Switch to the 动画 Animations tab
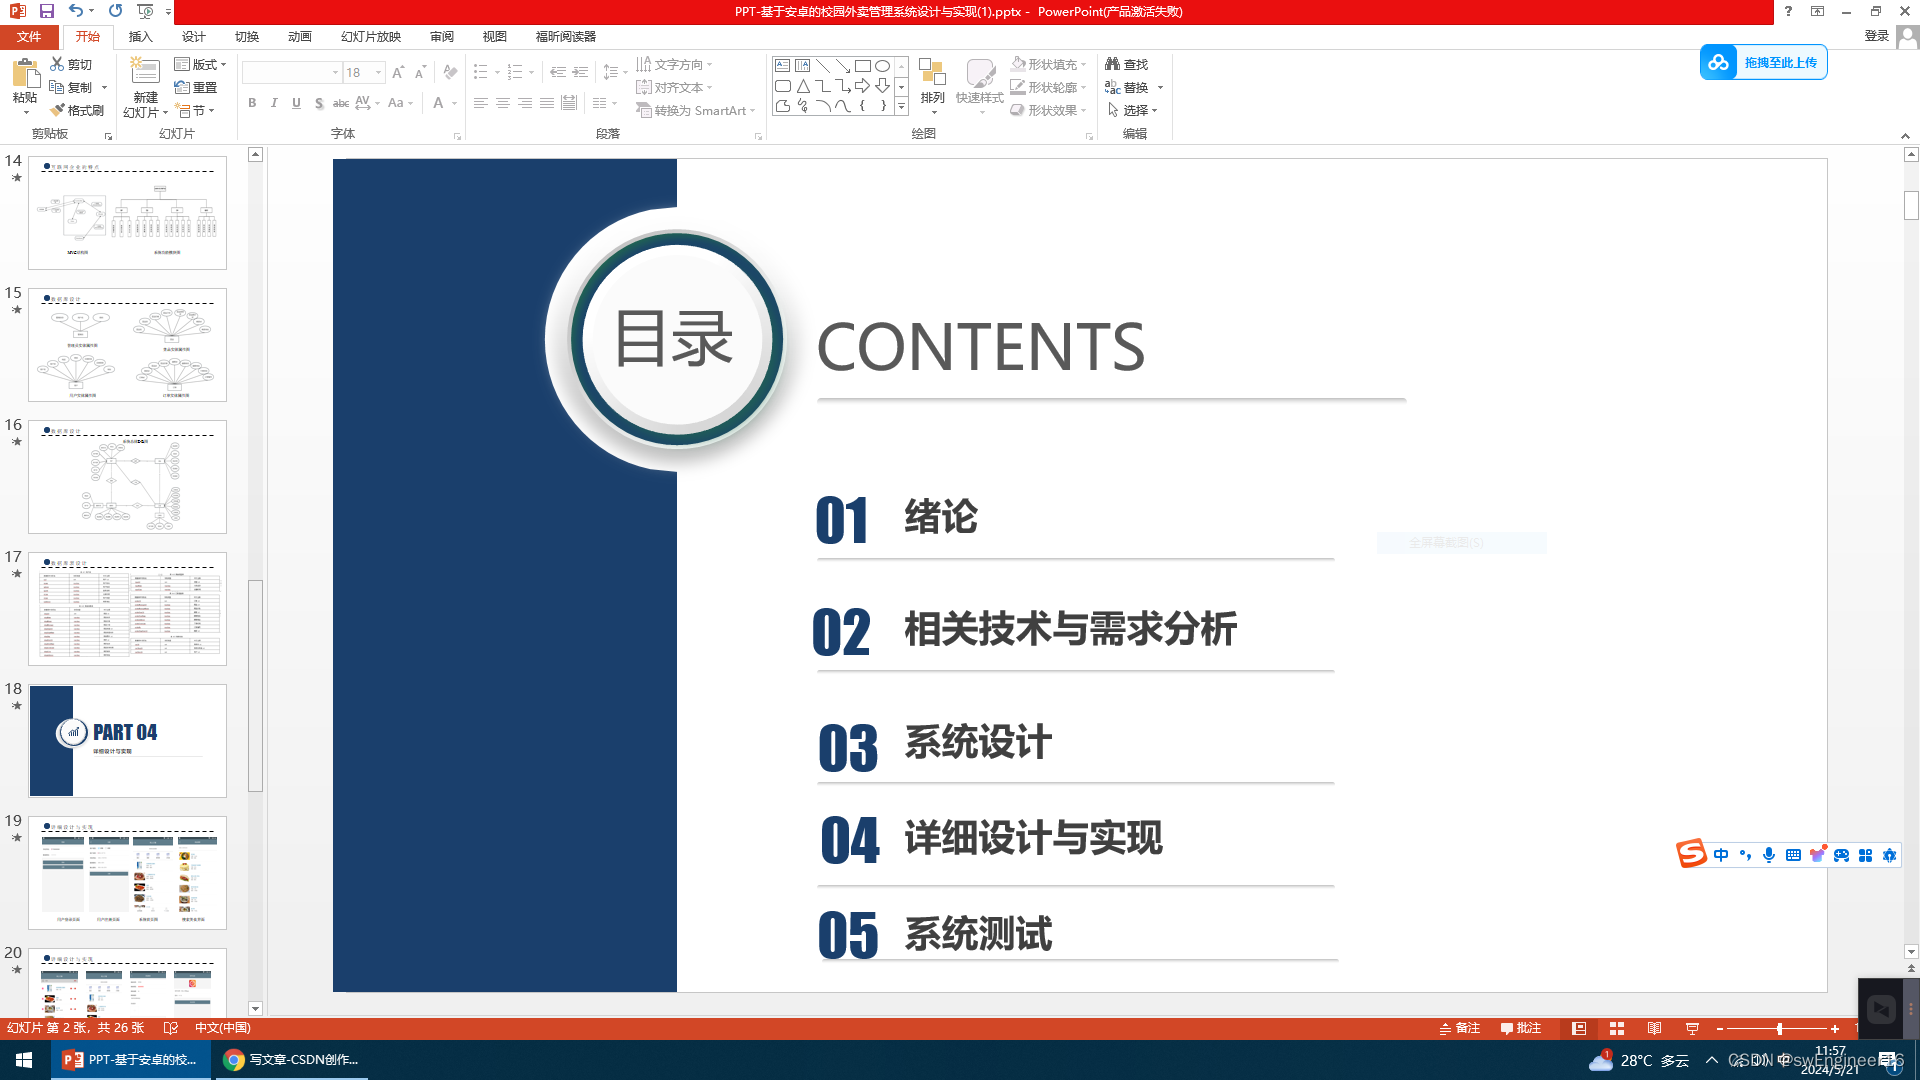 click(x=300, y=36)
